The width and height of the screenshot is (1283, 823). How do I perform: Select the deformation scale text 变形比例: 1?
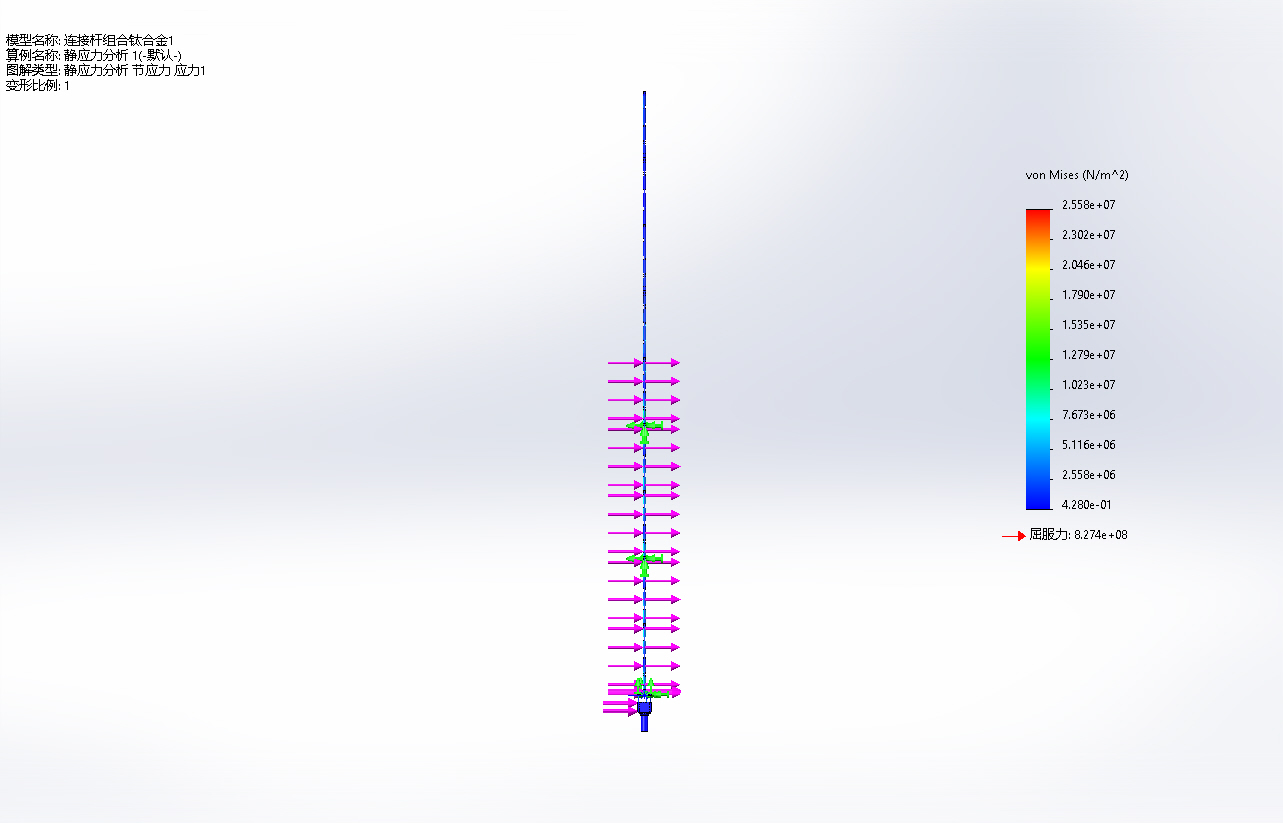click(38, 86)
